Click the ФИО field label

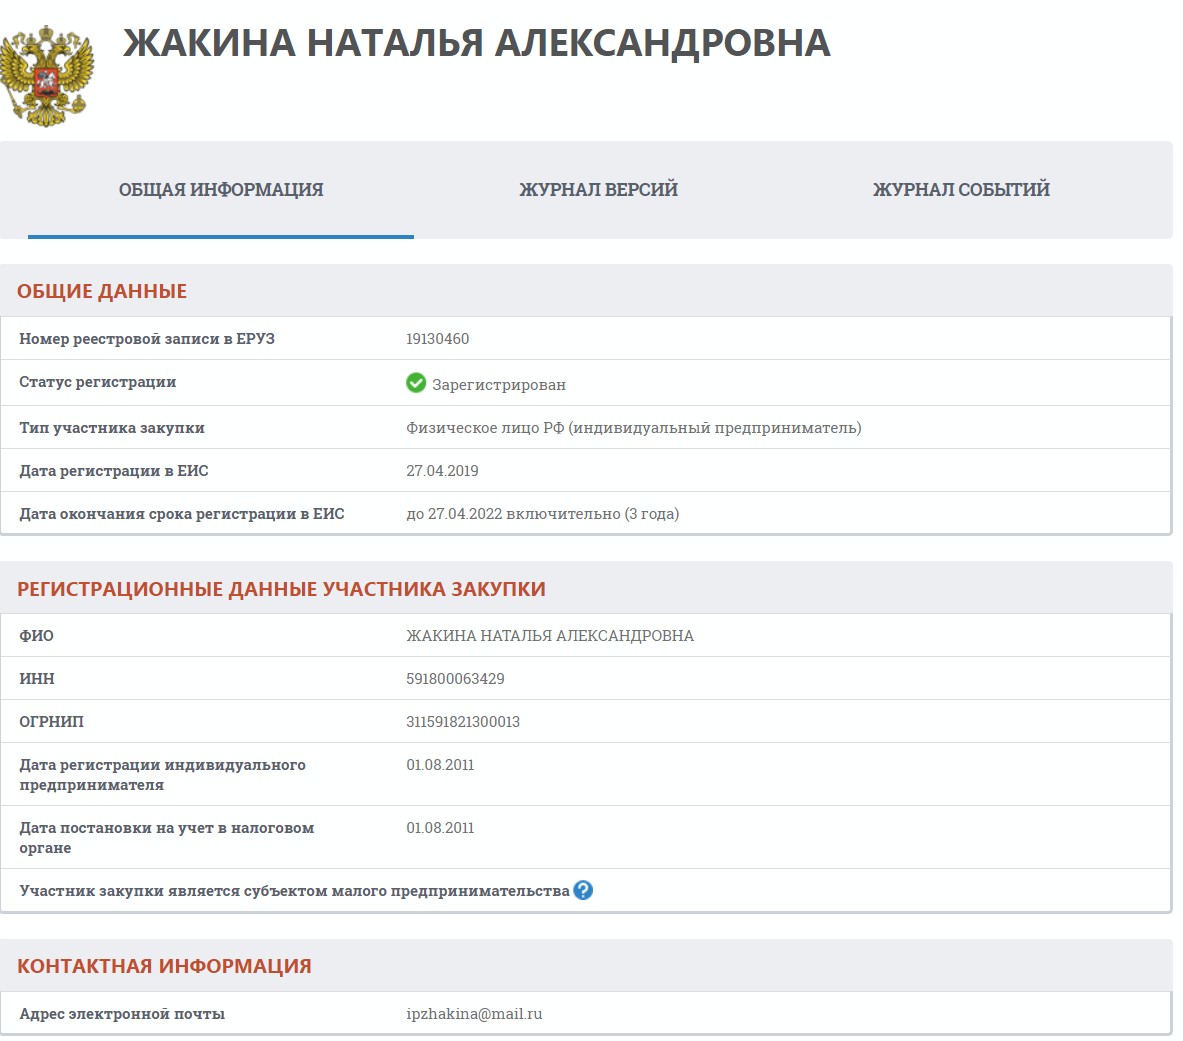tap(36, 635)
